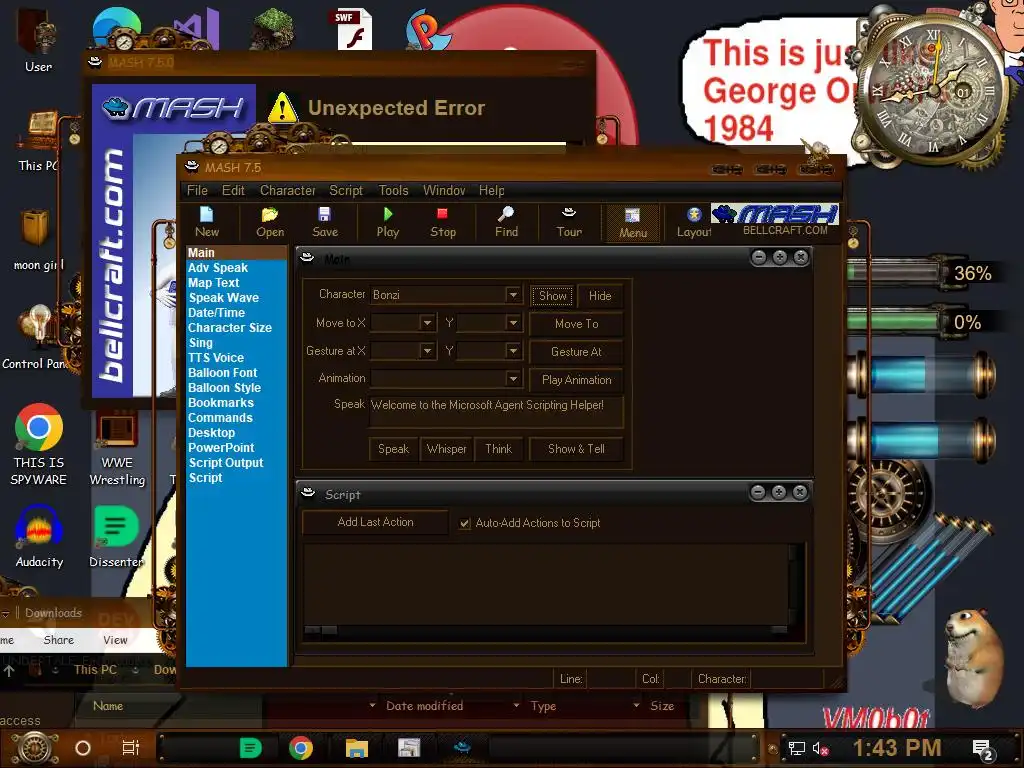Click the network tray icon

click(x=796, y=748)
